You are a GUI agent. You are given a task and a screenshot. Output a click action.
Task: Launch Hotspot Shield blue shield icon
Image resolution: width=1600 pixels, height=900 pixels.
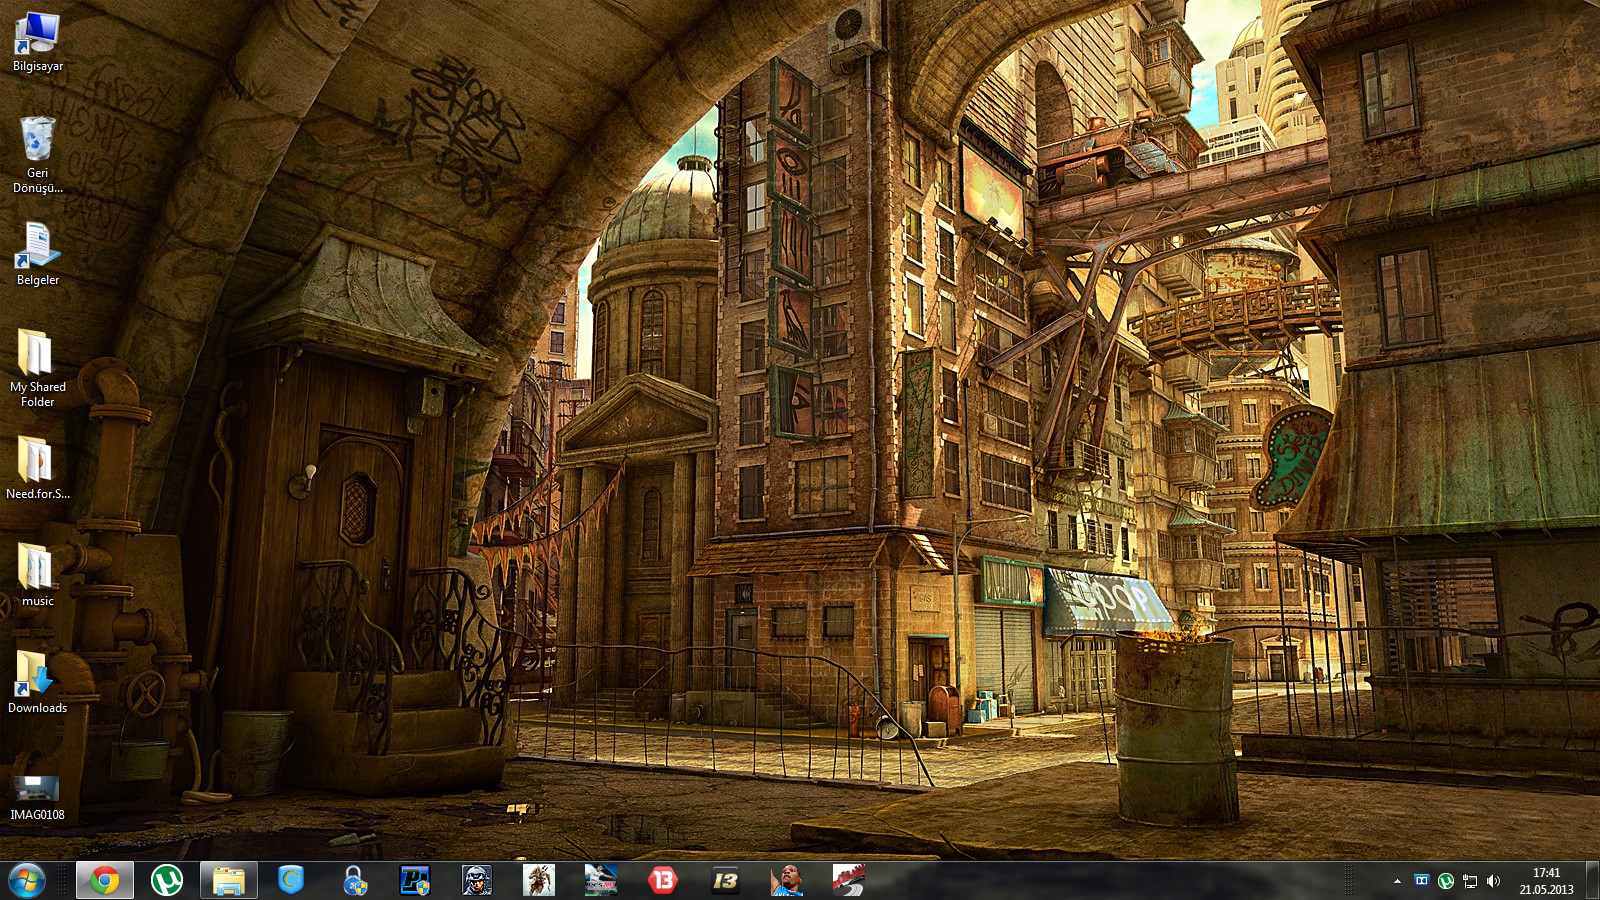pos(291,881)
